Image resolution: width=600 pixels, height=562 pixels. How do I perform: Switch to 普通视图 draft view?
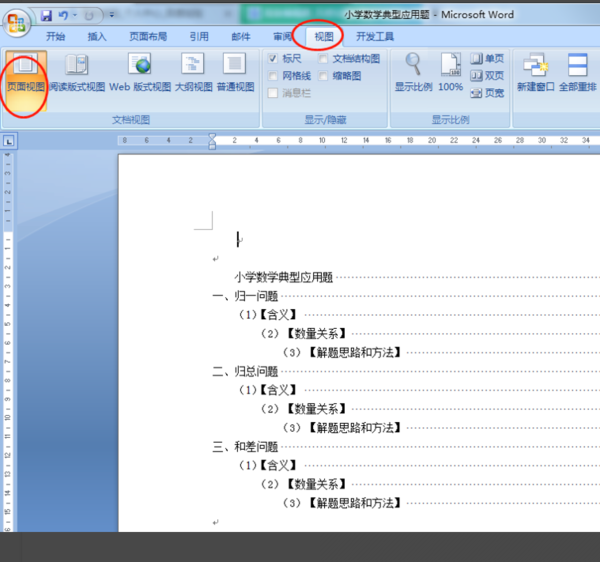[235, 74]
